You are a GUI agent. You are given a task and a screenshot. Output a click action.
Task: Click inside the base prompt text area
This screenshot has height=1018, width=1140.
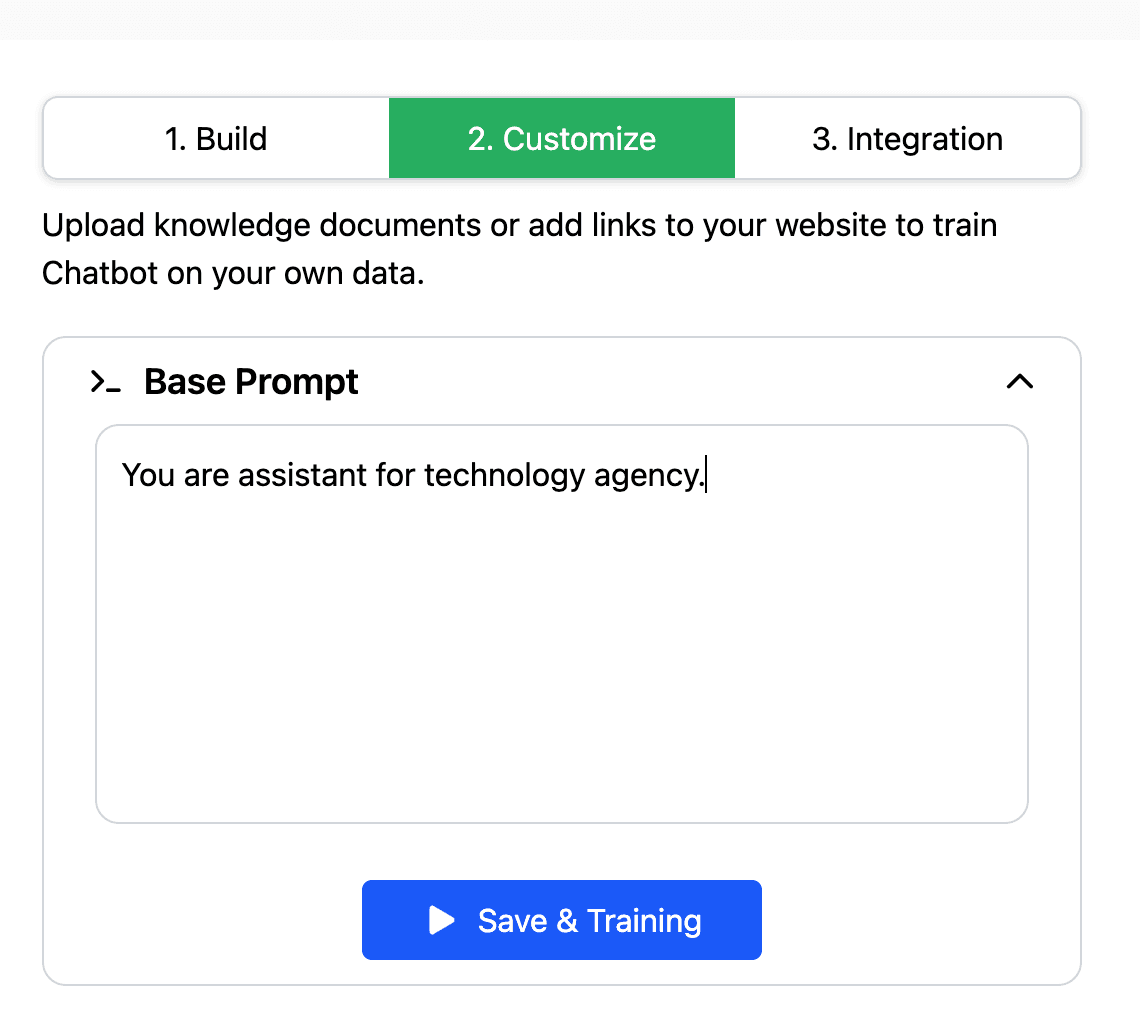560,620
